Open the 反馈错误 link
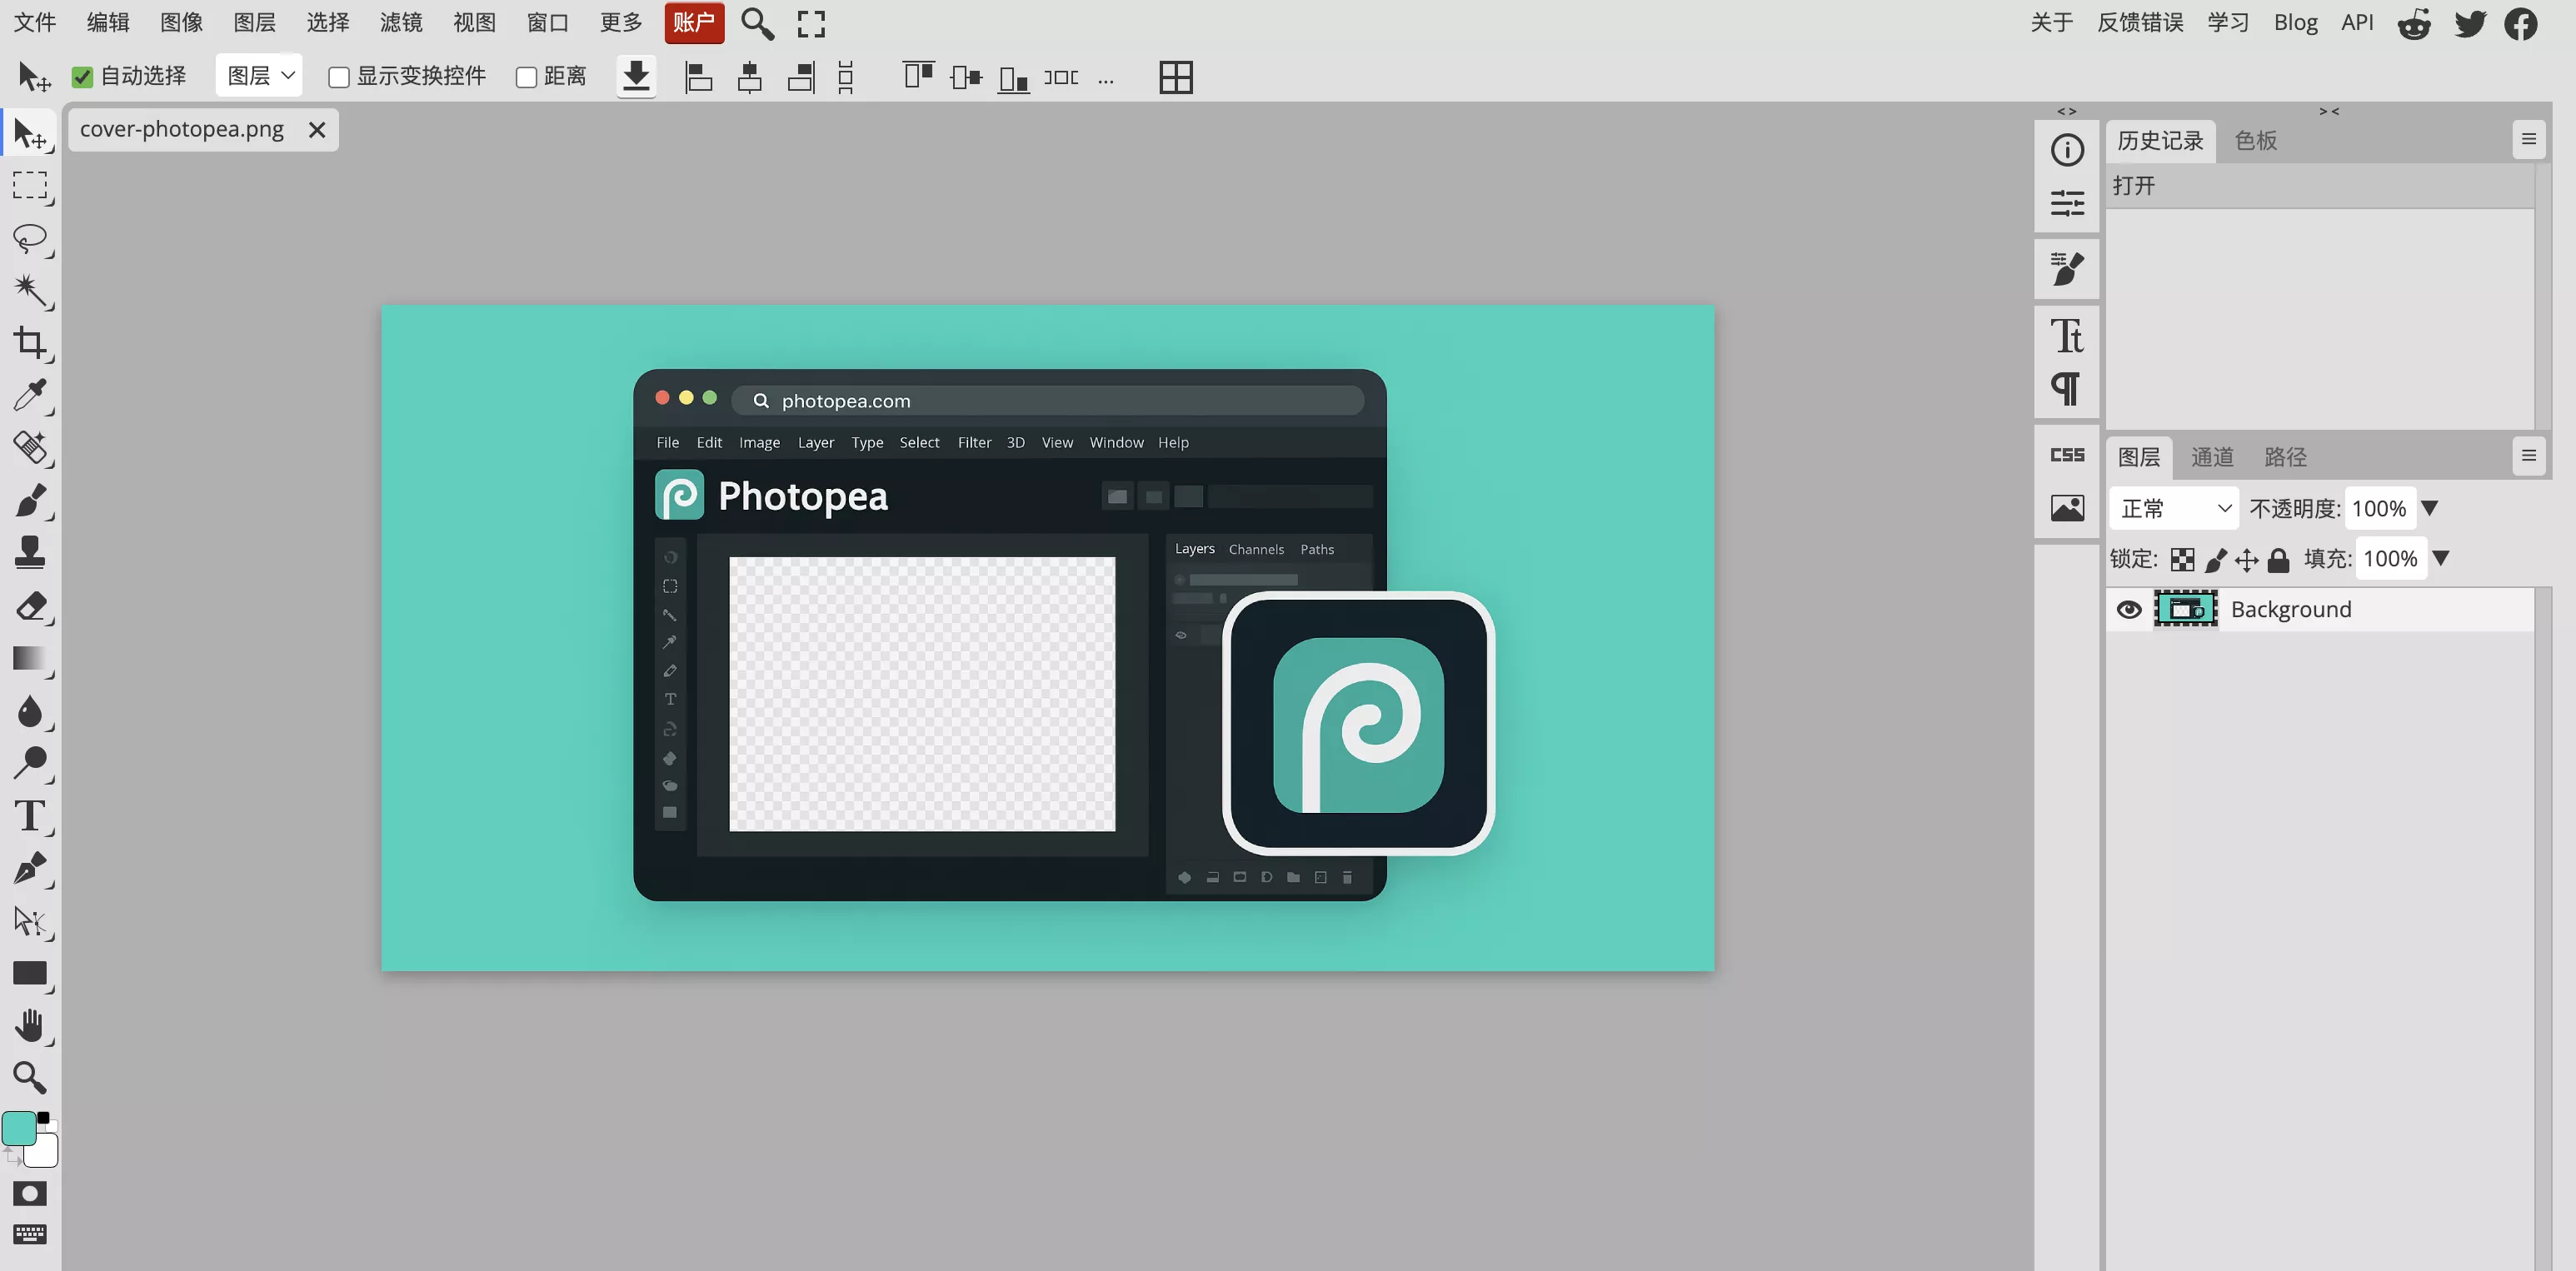The width and height of the screenshot is (2576, 1271). pos(2139,22)
